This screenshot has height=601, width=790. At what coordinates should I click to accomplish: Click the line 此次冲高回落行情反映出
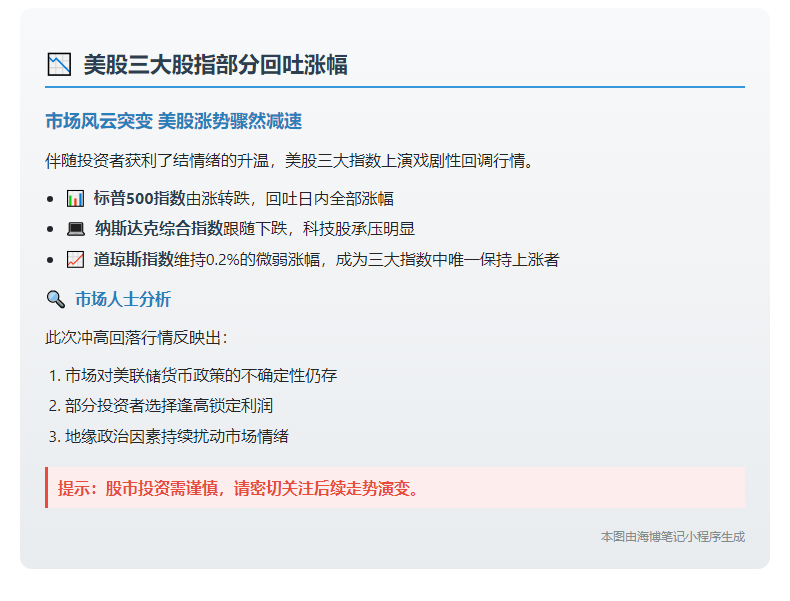click(137, 338)
